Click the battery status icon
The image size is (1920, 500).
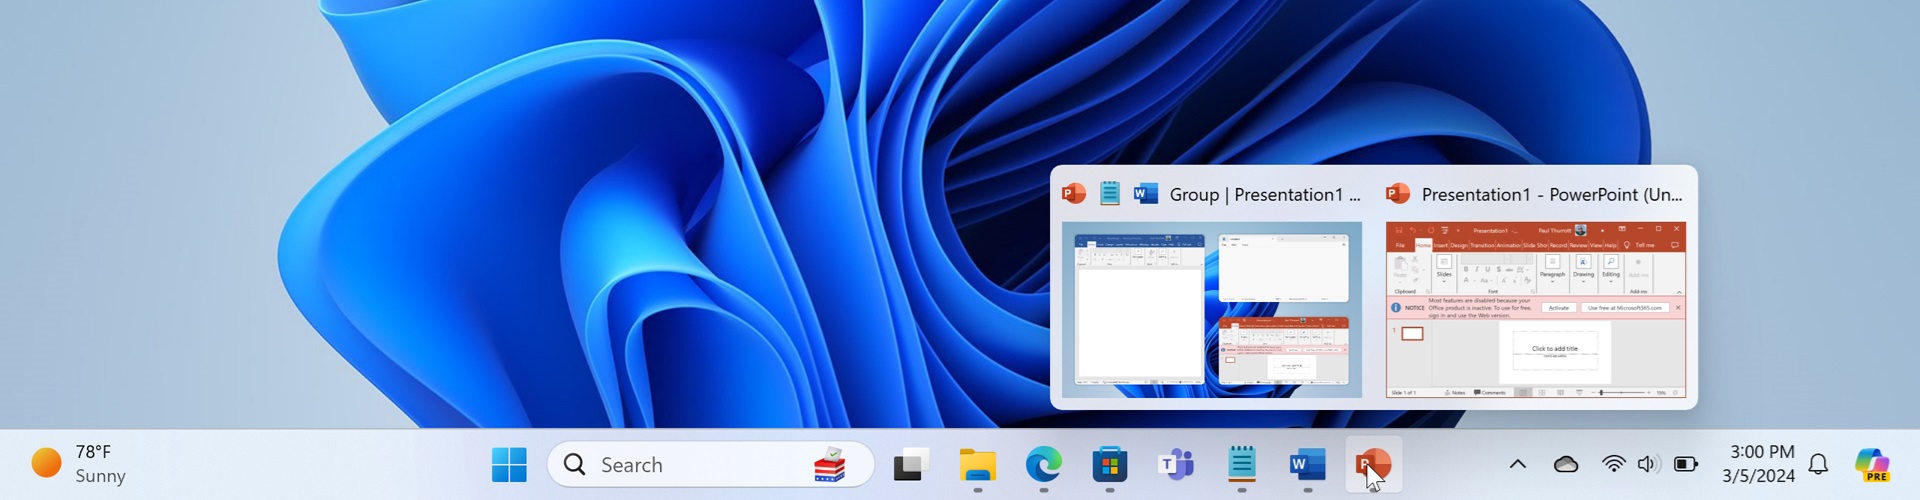pos(1686,464)
